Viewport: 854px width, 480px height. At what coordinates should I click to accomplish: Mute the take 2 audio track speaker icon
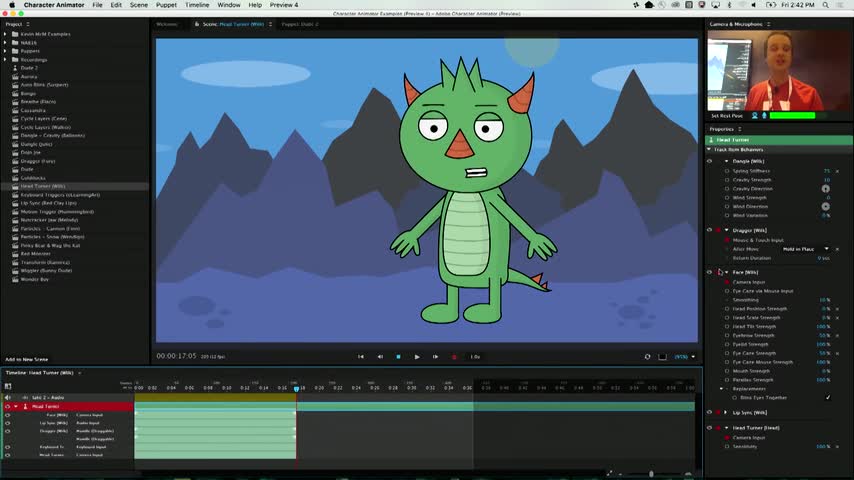click(8, 398)
